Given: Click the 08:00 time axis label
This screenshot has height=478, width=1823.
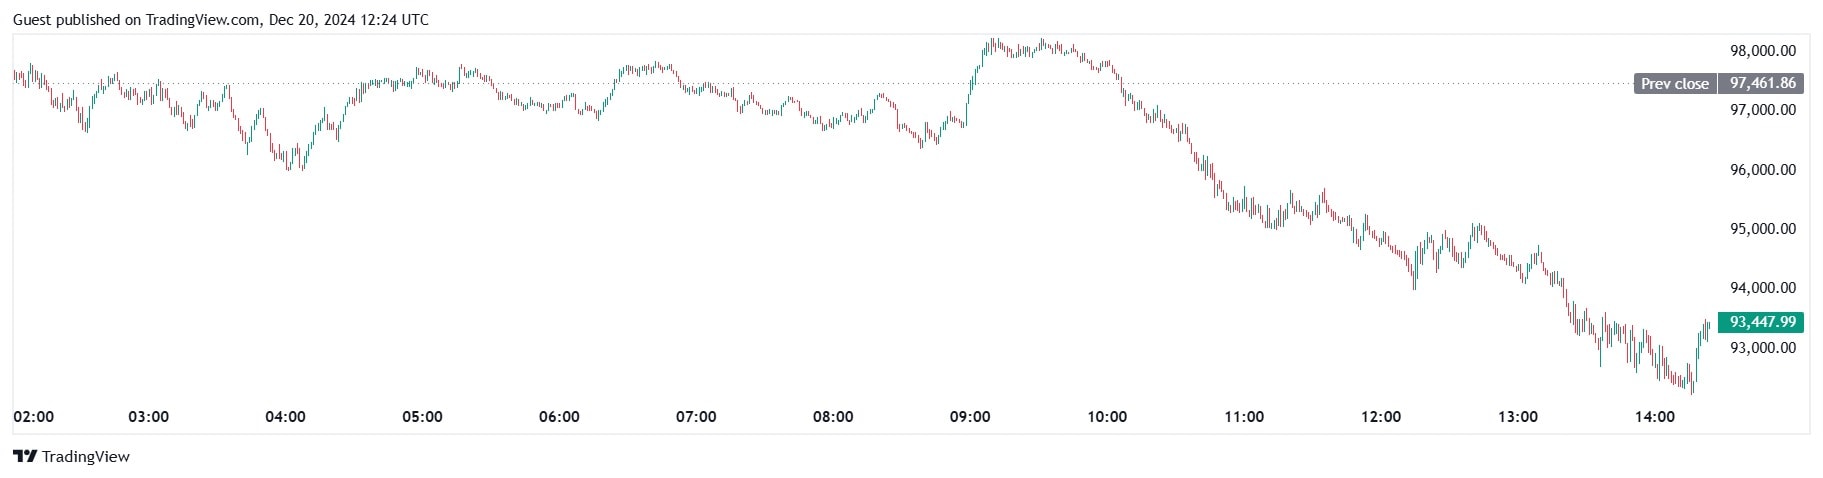Looking at the screenshot, I should pos(833,417).
